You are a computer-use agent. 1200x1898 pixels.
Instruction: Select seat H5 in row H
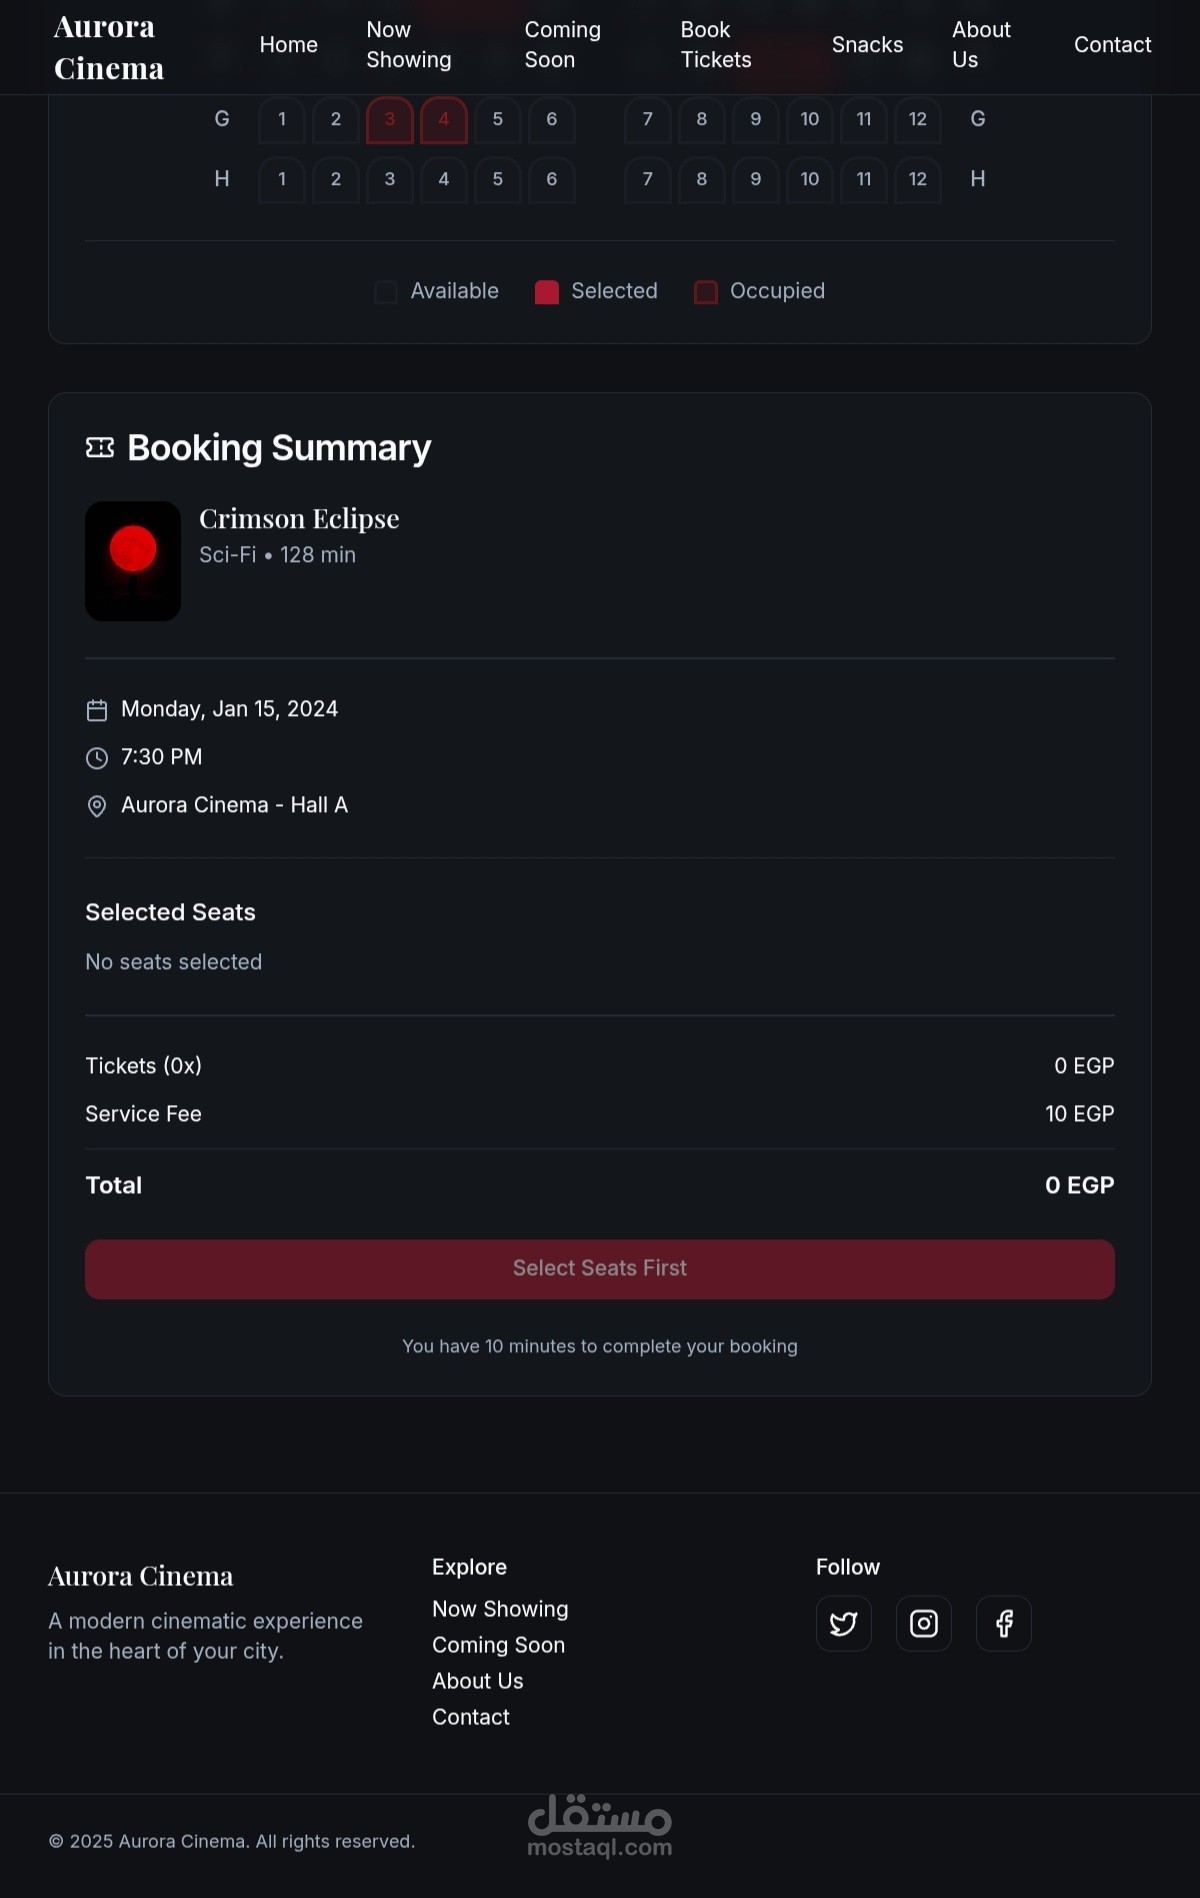tap(498, 180)
